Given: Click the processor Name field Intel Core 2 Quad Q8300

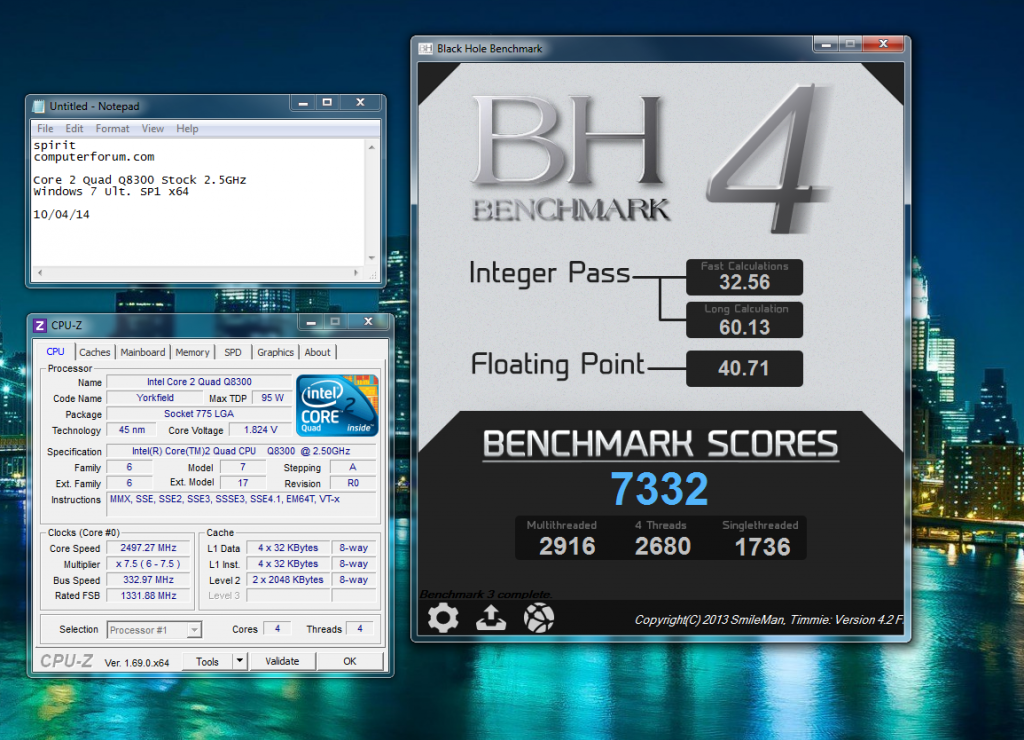Looking at the screenshot, I should click(x=199, y=381).
